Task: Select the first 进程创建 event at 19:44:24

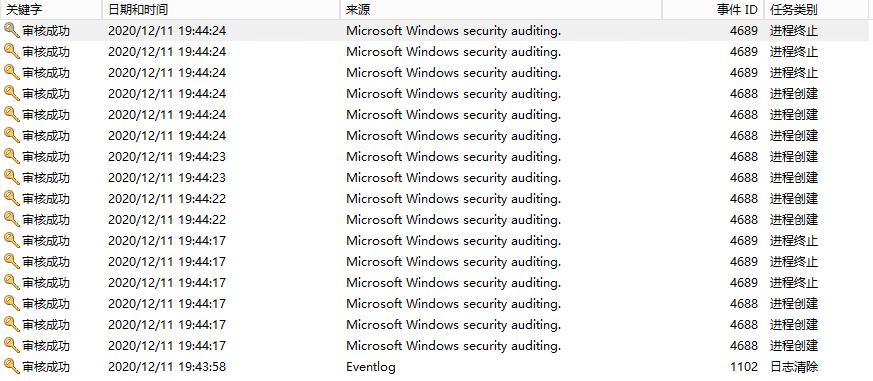Action: pyautogui.click(x=436, y=94)
